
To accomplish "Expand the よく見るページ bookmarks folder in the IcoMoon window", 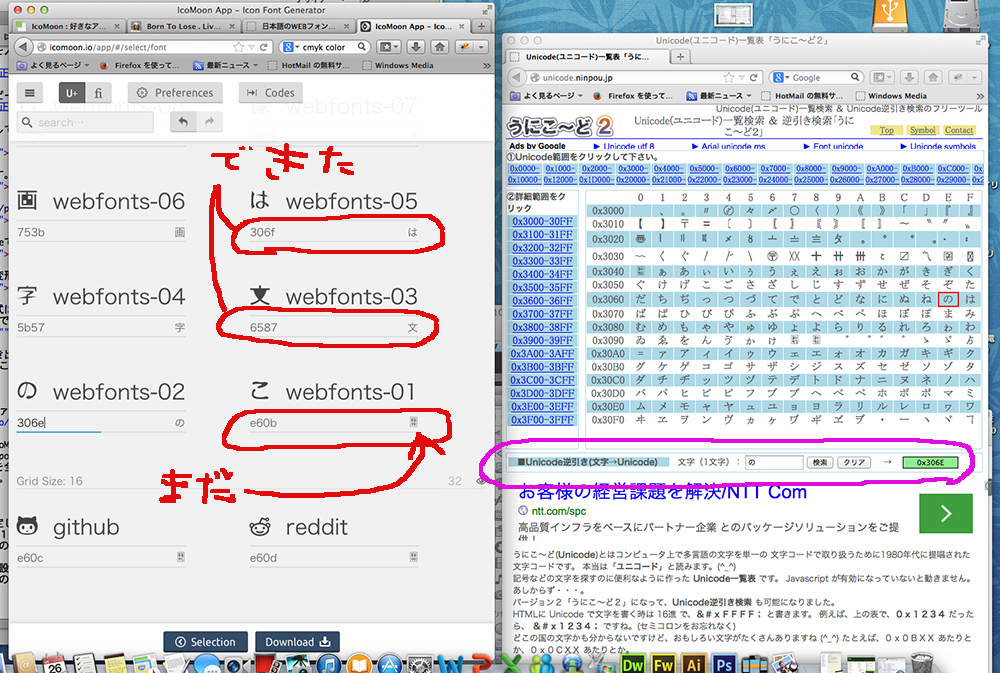I will tap(50, 66).
